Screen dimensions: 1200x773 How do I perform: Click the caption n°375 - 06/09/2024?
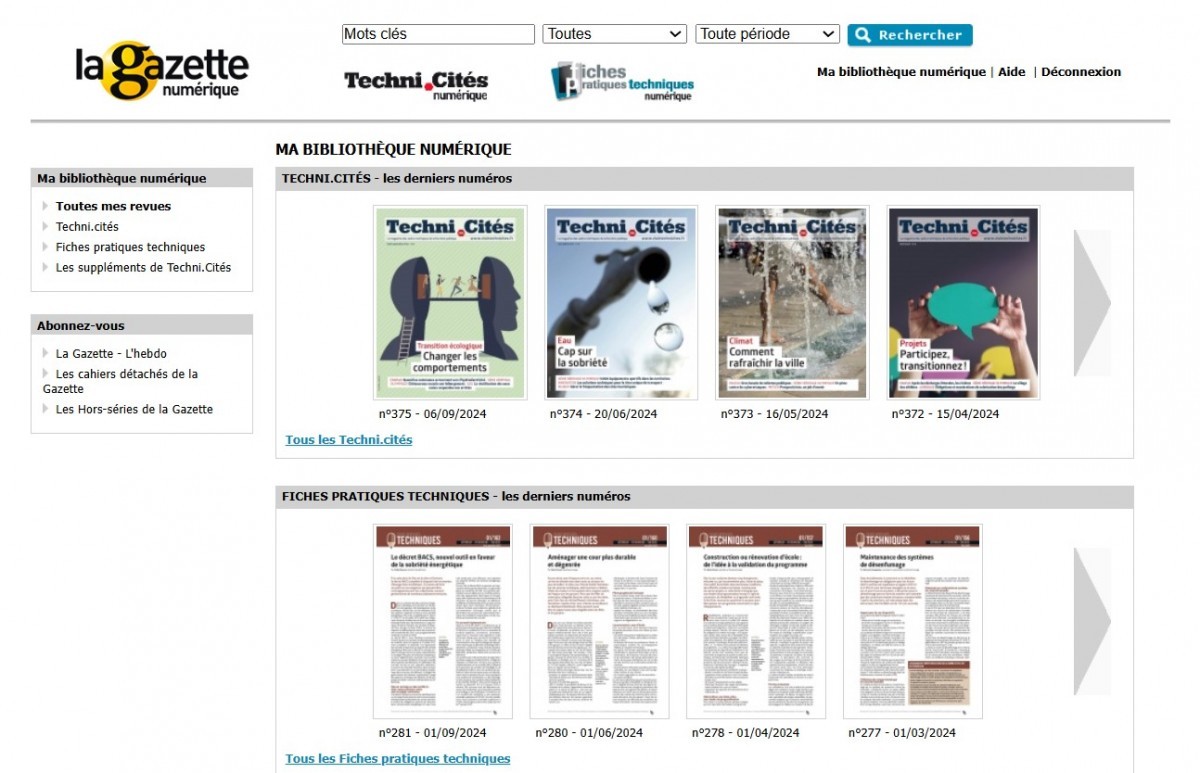432,414
